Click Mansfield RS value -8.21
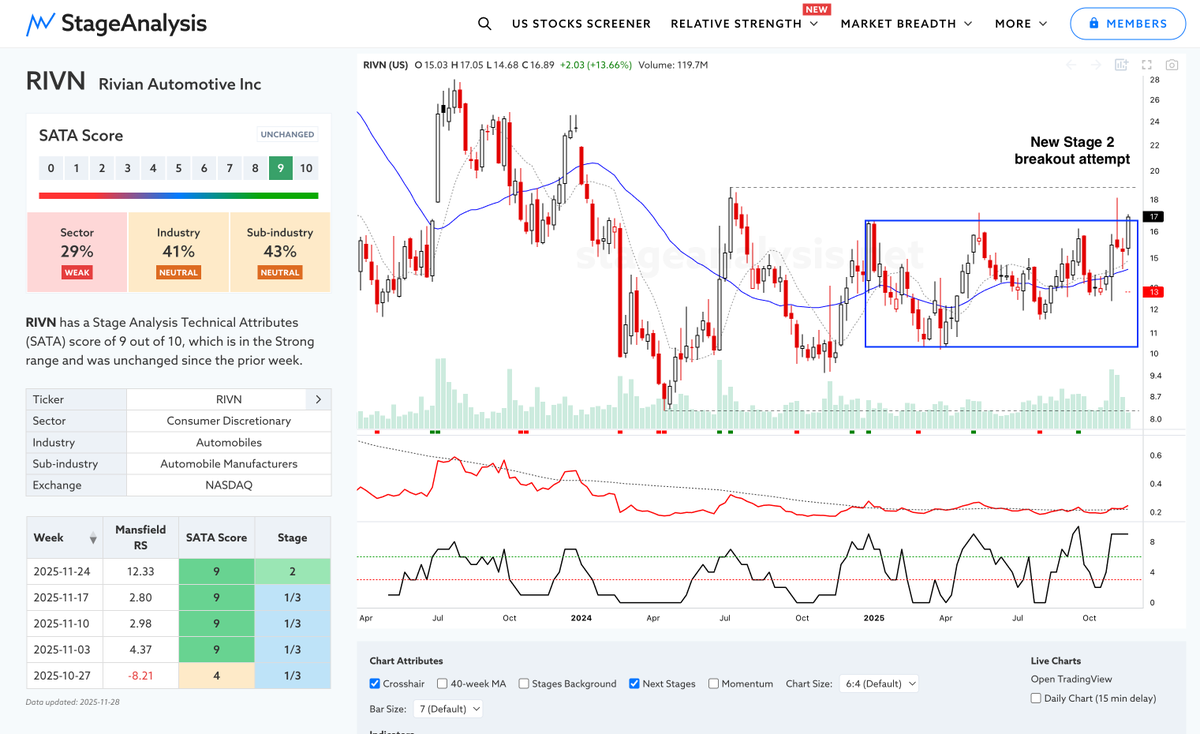1200x734 pixels. click(x=141, y=675)
